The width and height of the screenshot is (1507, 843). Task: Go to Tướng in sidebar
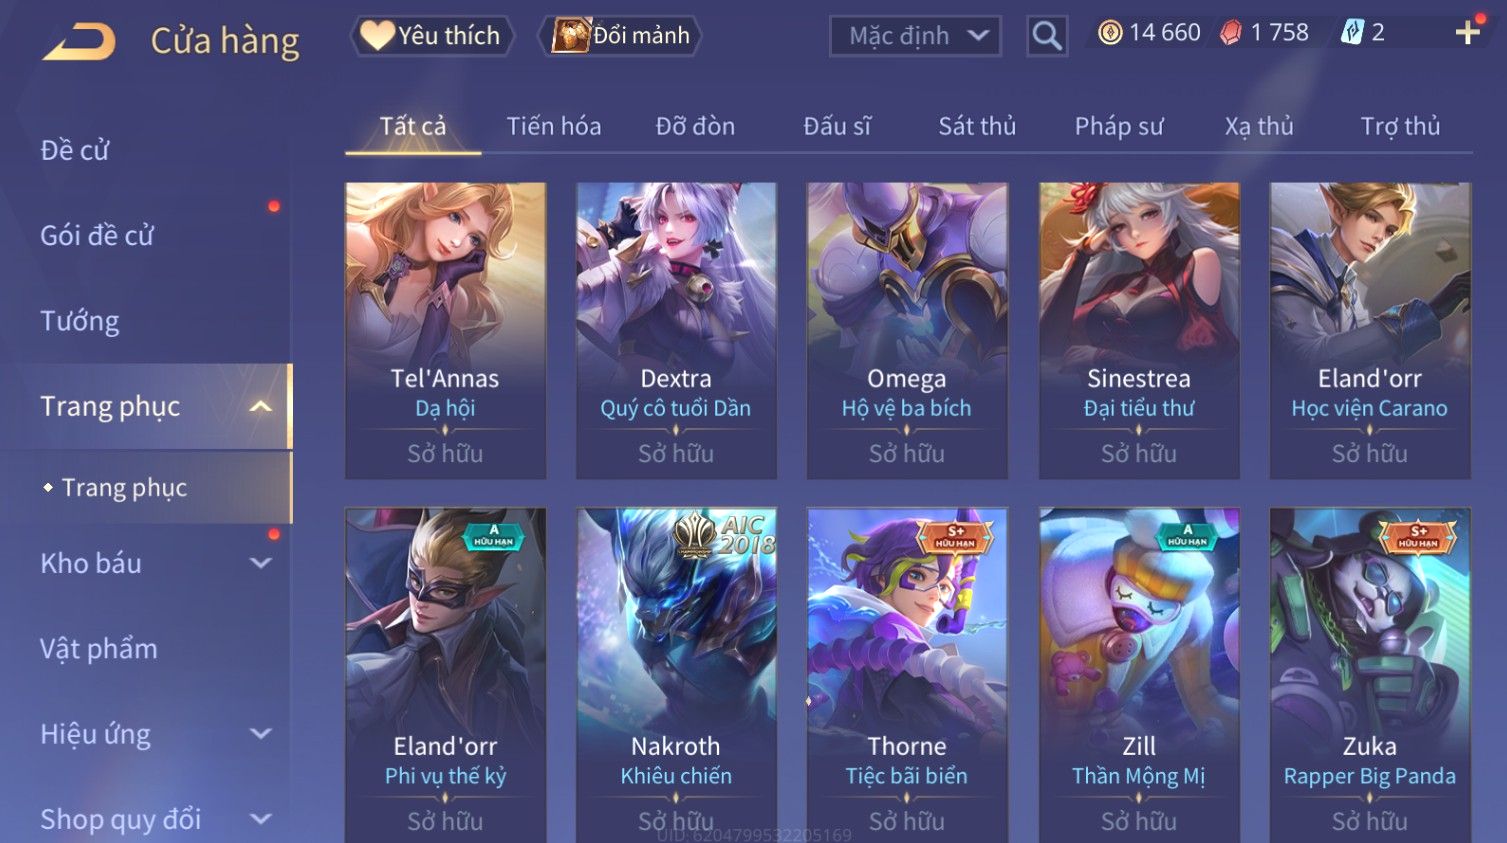click(x=80, y=321)
